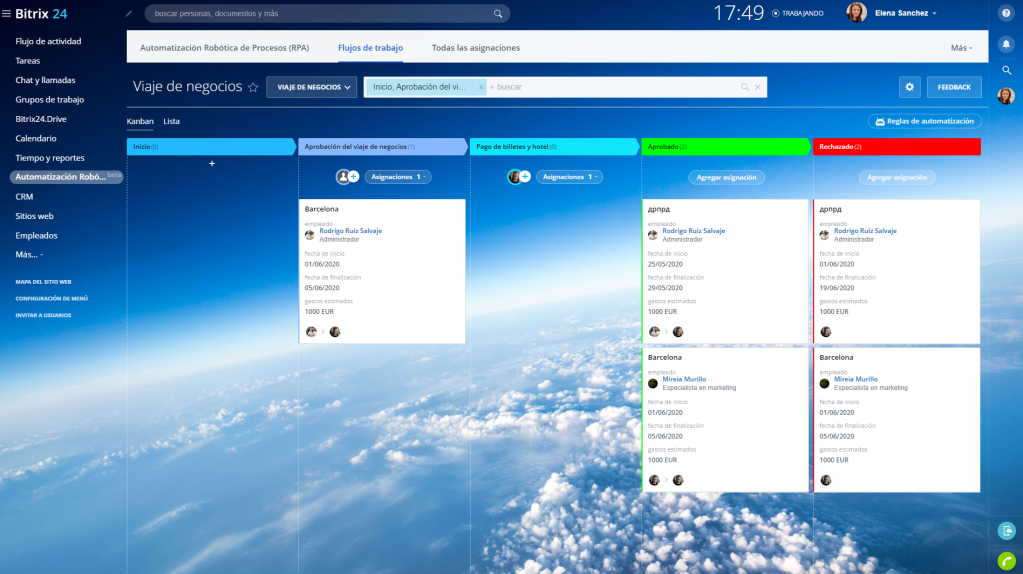Viewport: 1023px width, 574px height.
Task: Star Viaje de negocios as favorite
Action: tap(253, 88)
